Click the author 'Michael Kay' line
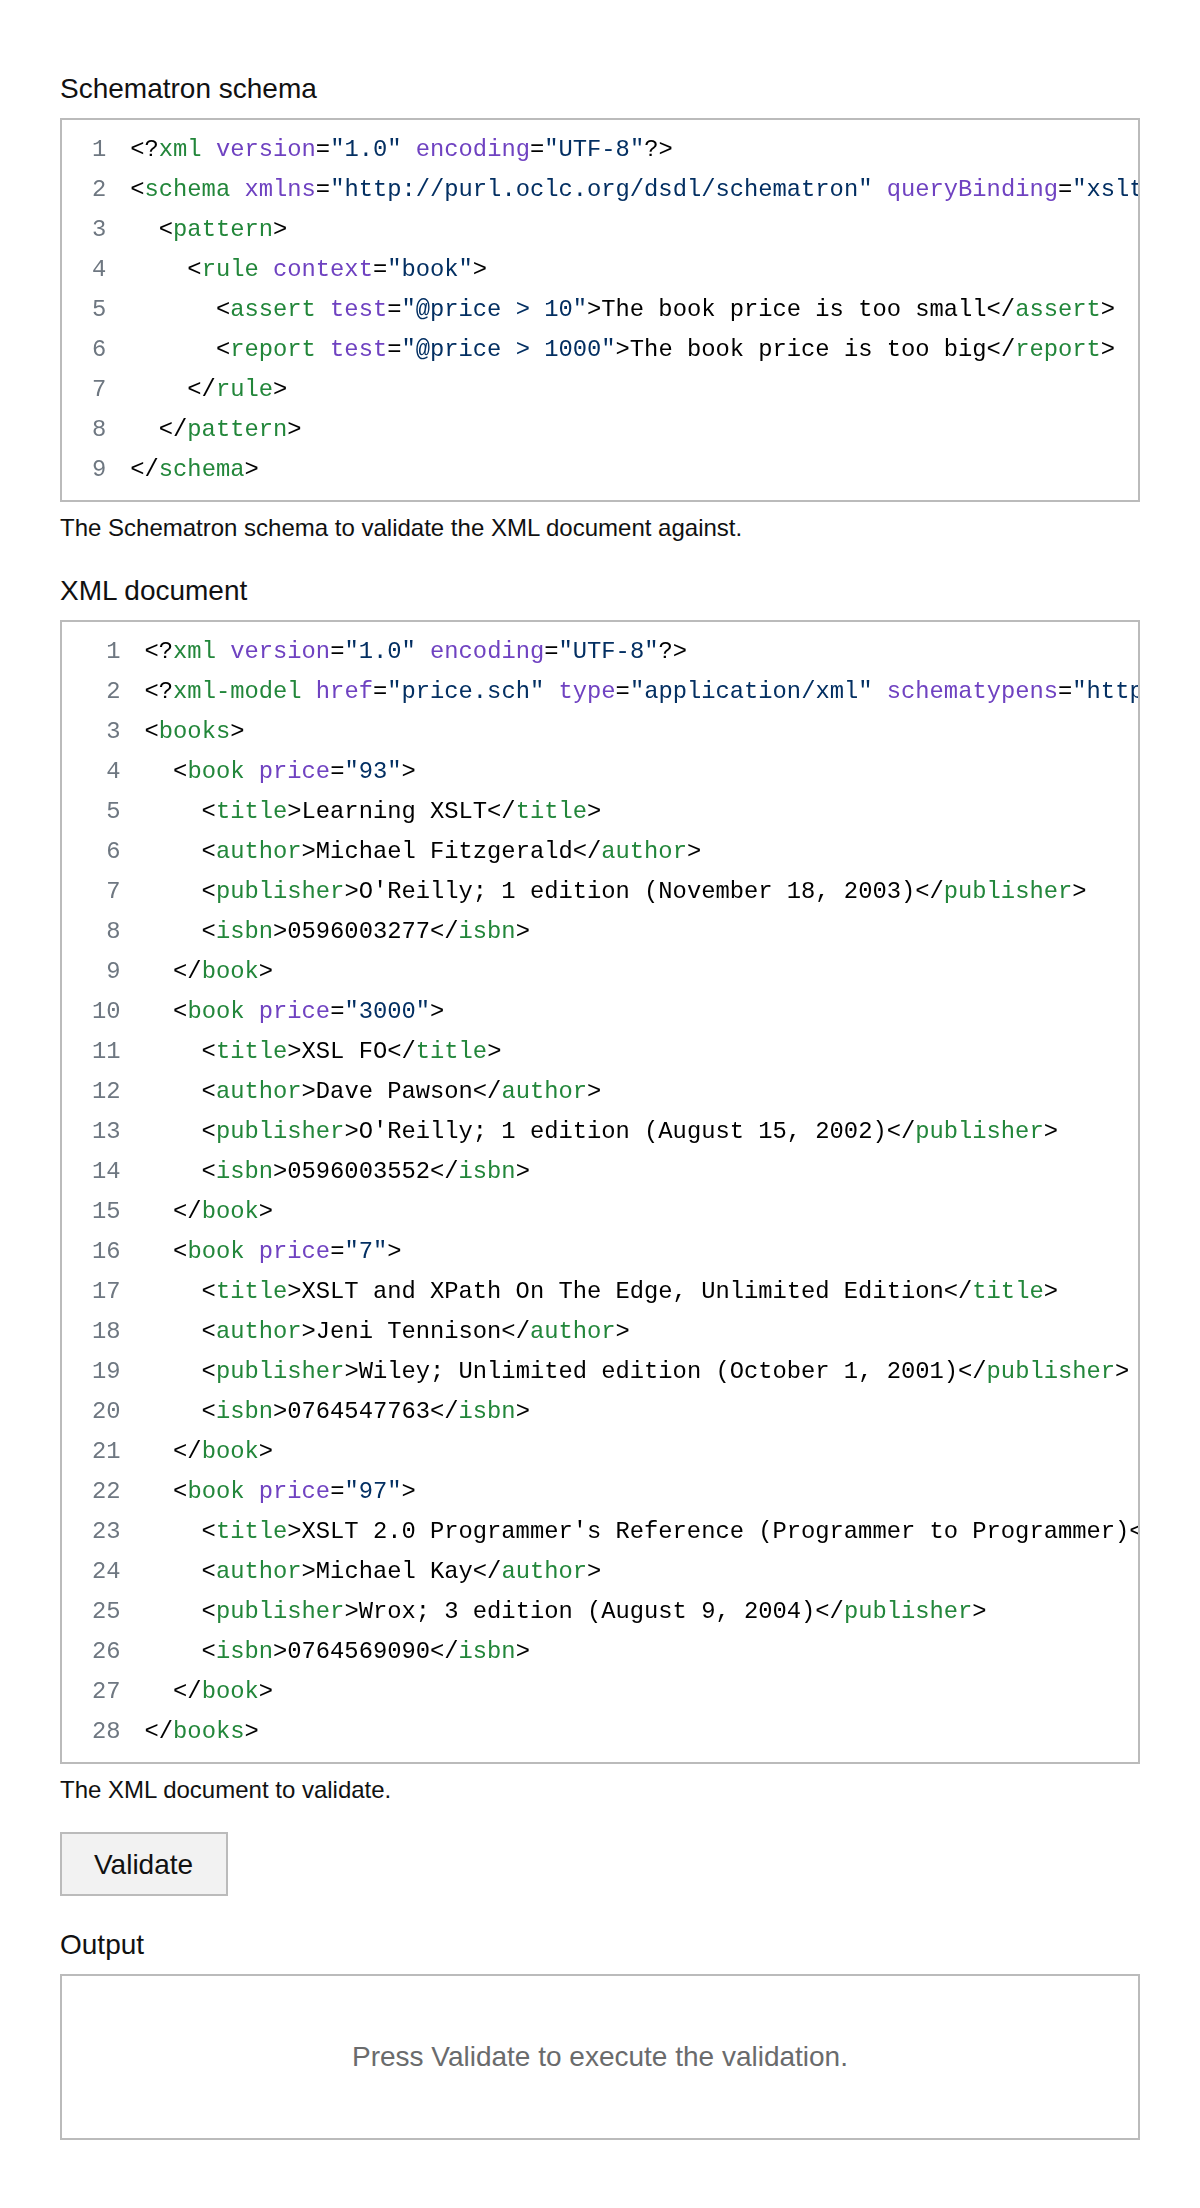 (x=401, y=1571)
